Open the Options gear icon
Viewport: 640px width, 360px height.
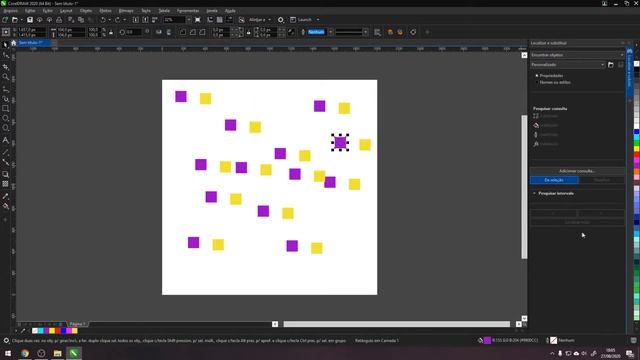(281, 20)
